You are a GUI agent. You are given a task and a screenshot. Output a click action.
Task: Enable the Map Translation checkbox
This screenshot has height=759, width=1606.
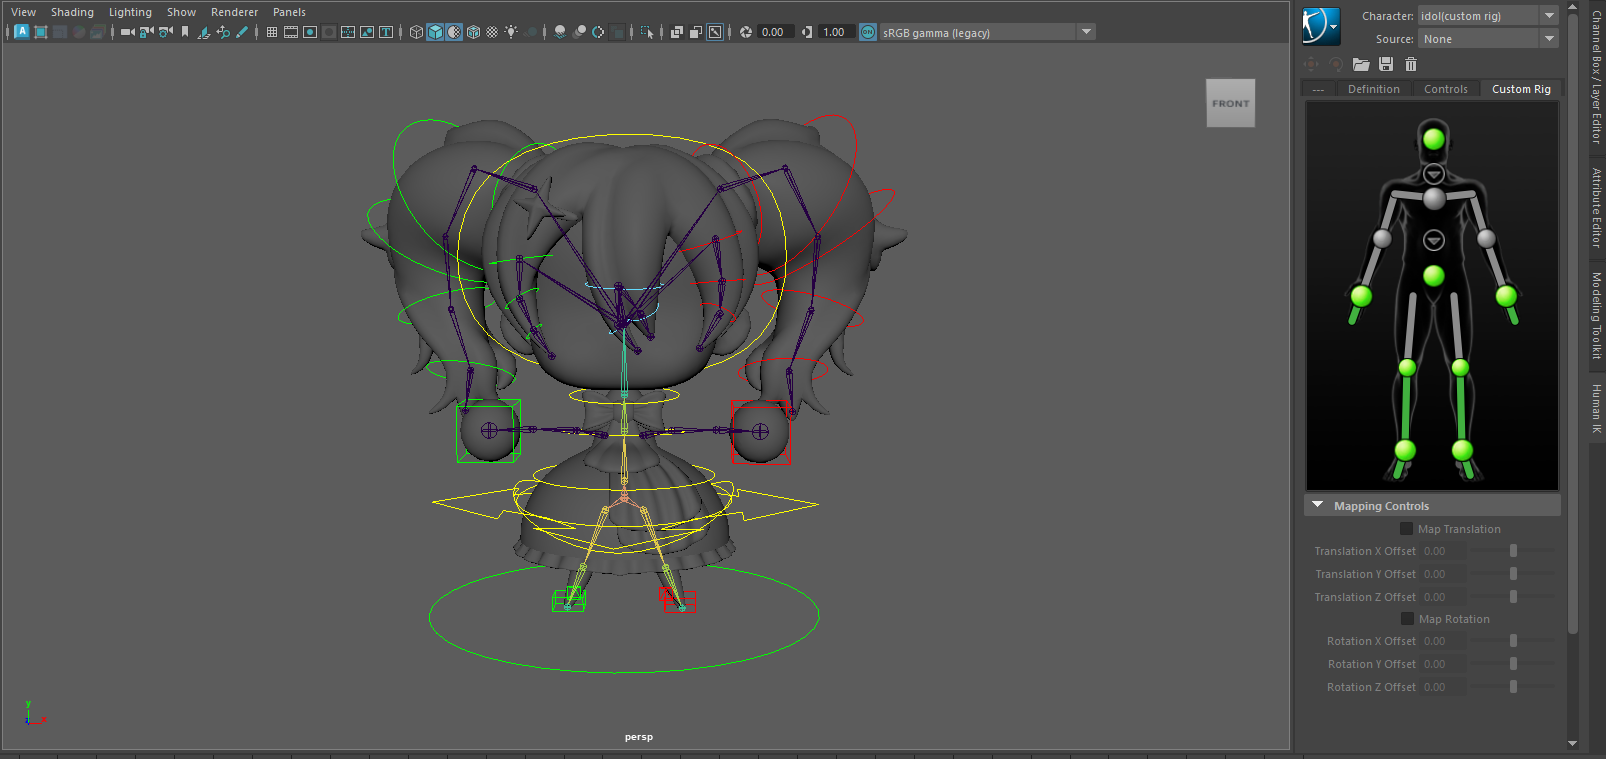(x=1407, y=529)
